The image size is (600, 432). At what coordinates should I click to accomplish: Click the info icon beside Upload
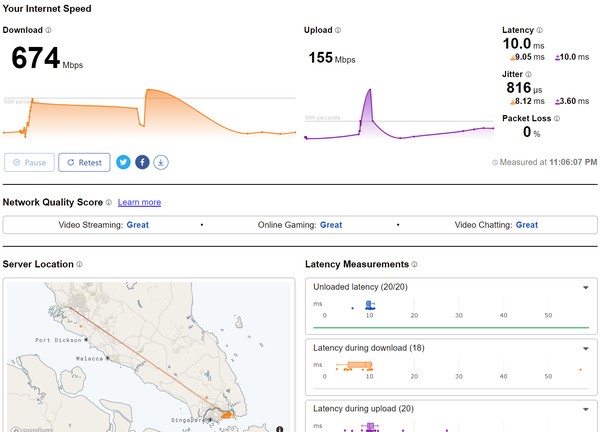pyautogui.click(x=338, y=31)
